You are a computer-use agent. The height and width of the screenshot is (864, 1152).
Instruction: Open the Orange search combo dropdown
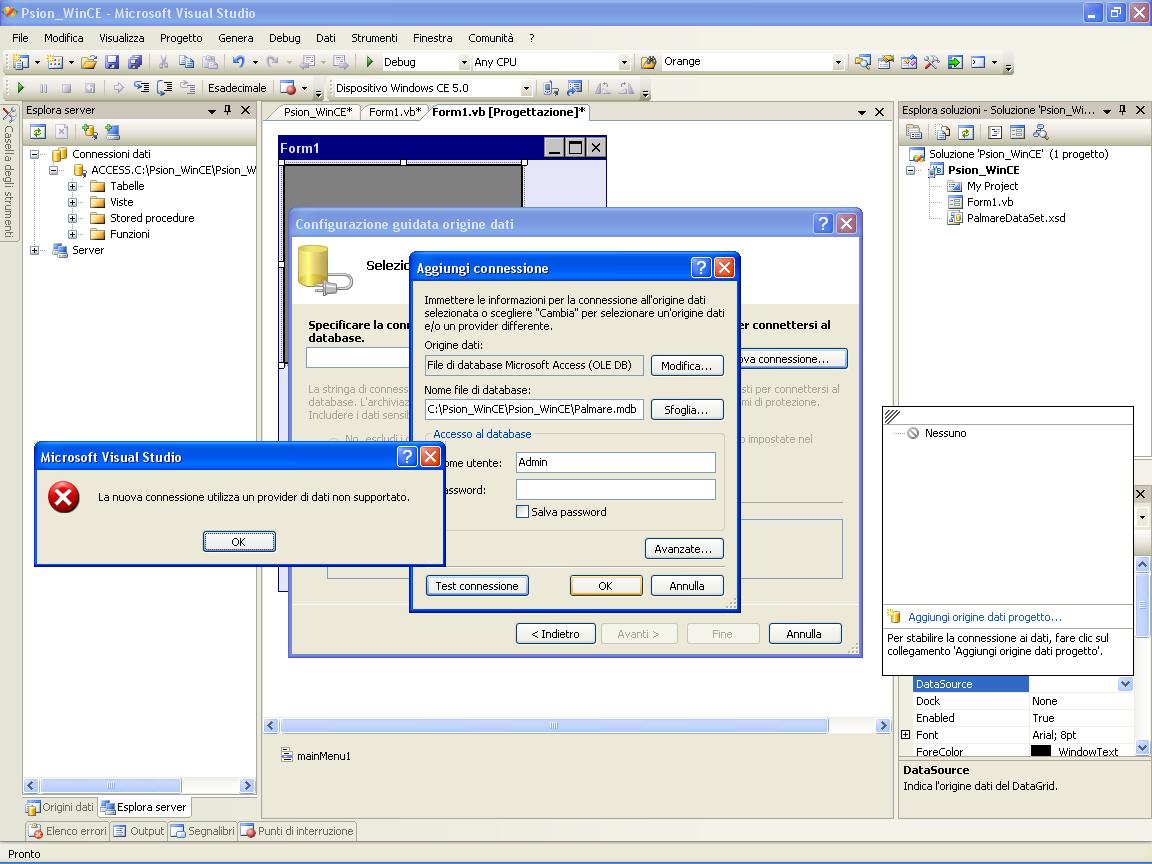point(838,62)
